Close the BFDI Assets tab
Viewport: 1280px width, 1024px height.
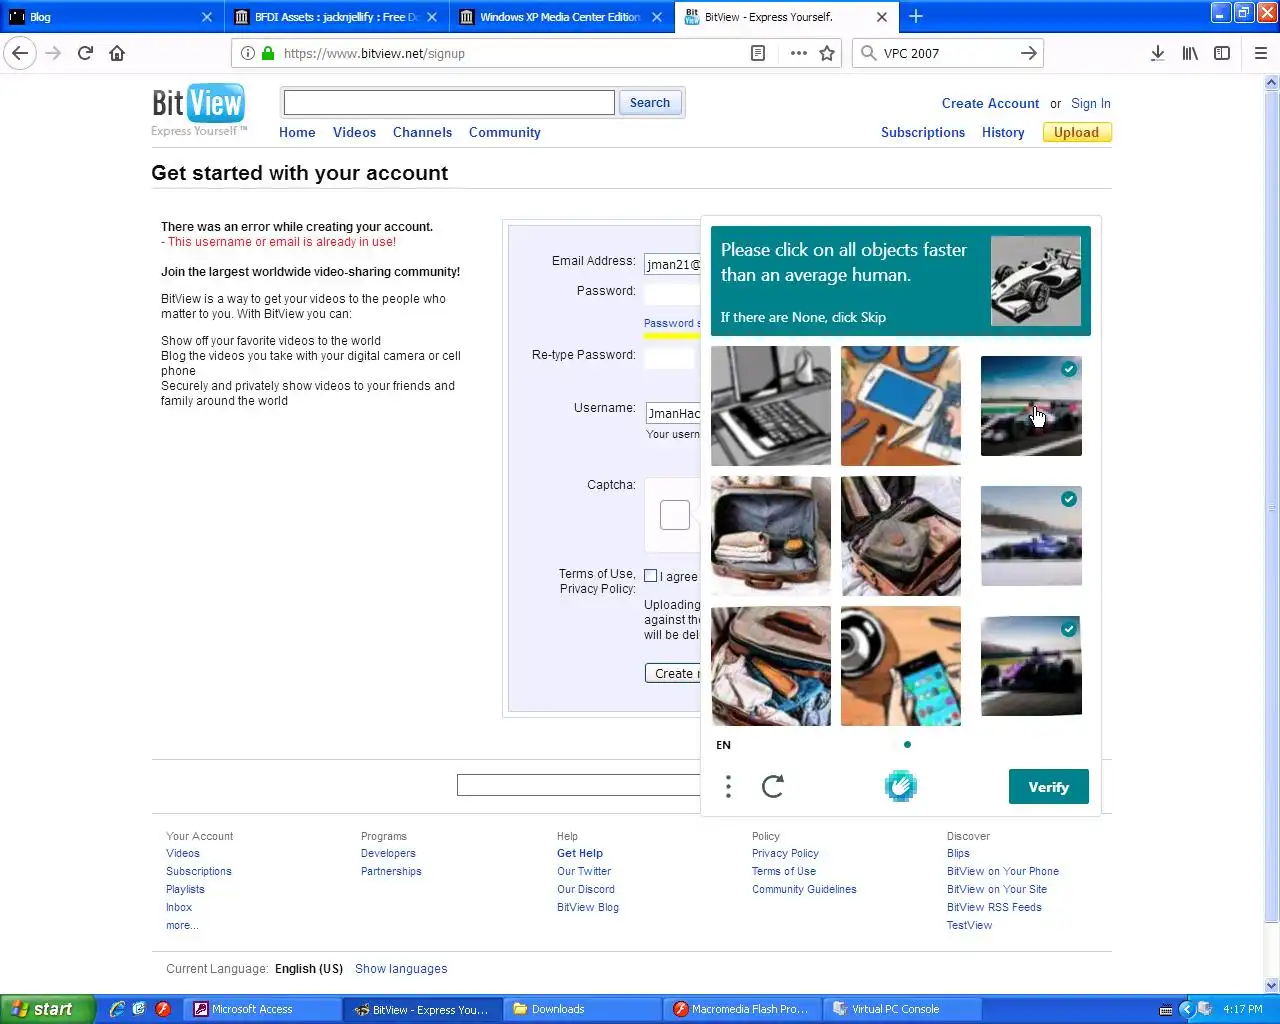(432, 17)
